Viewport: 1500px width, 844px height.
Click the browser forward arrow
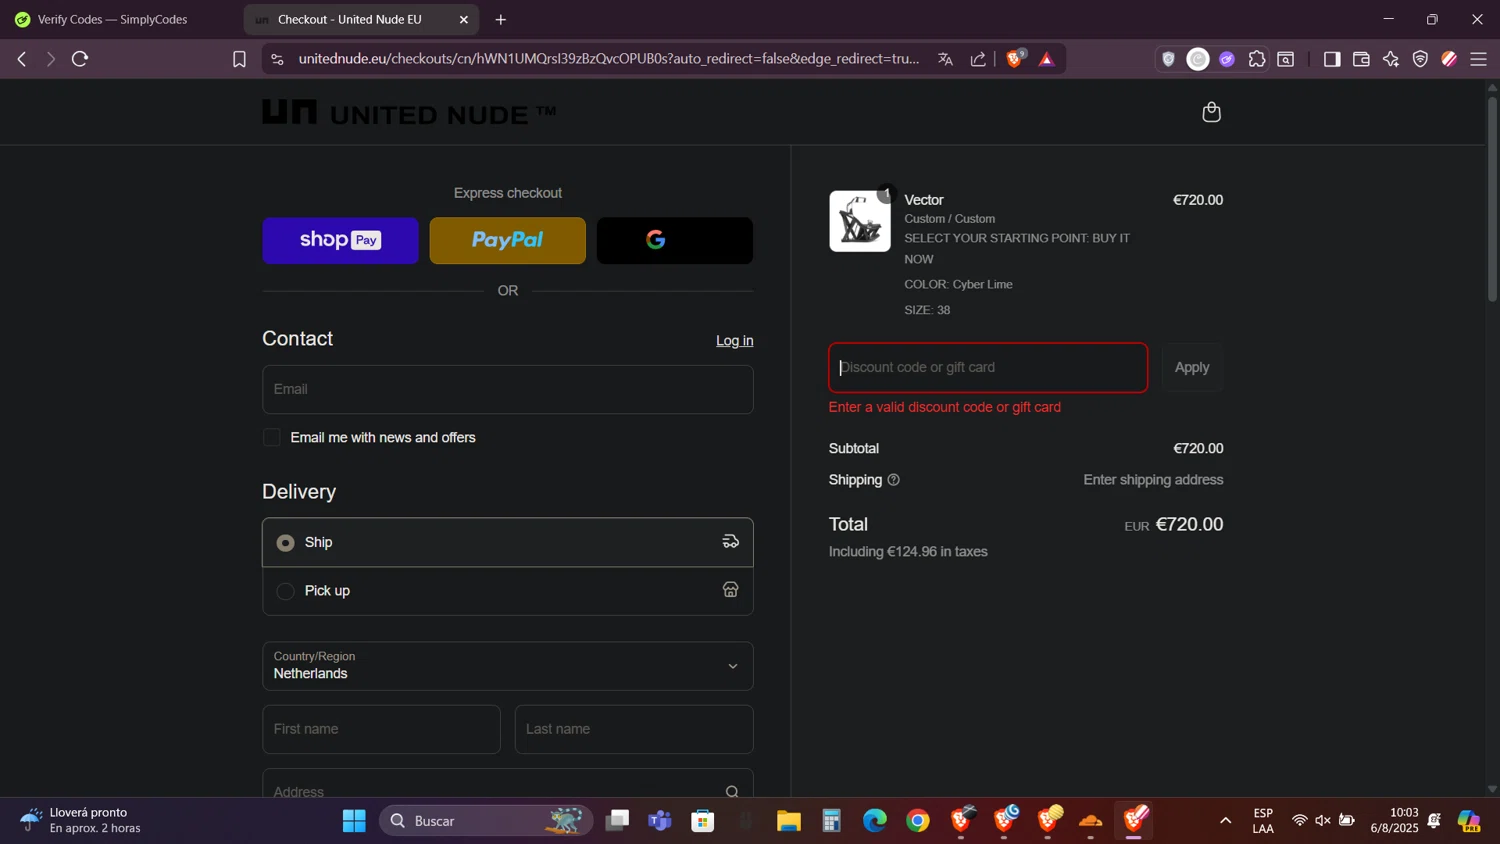51,59
